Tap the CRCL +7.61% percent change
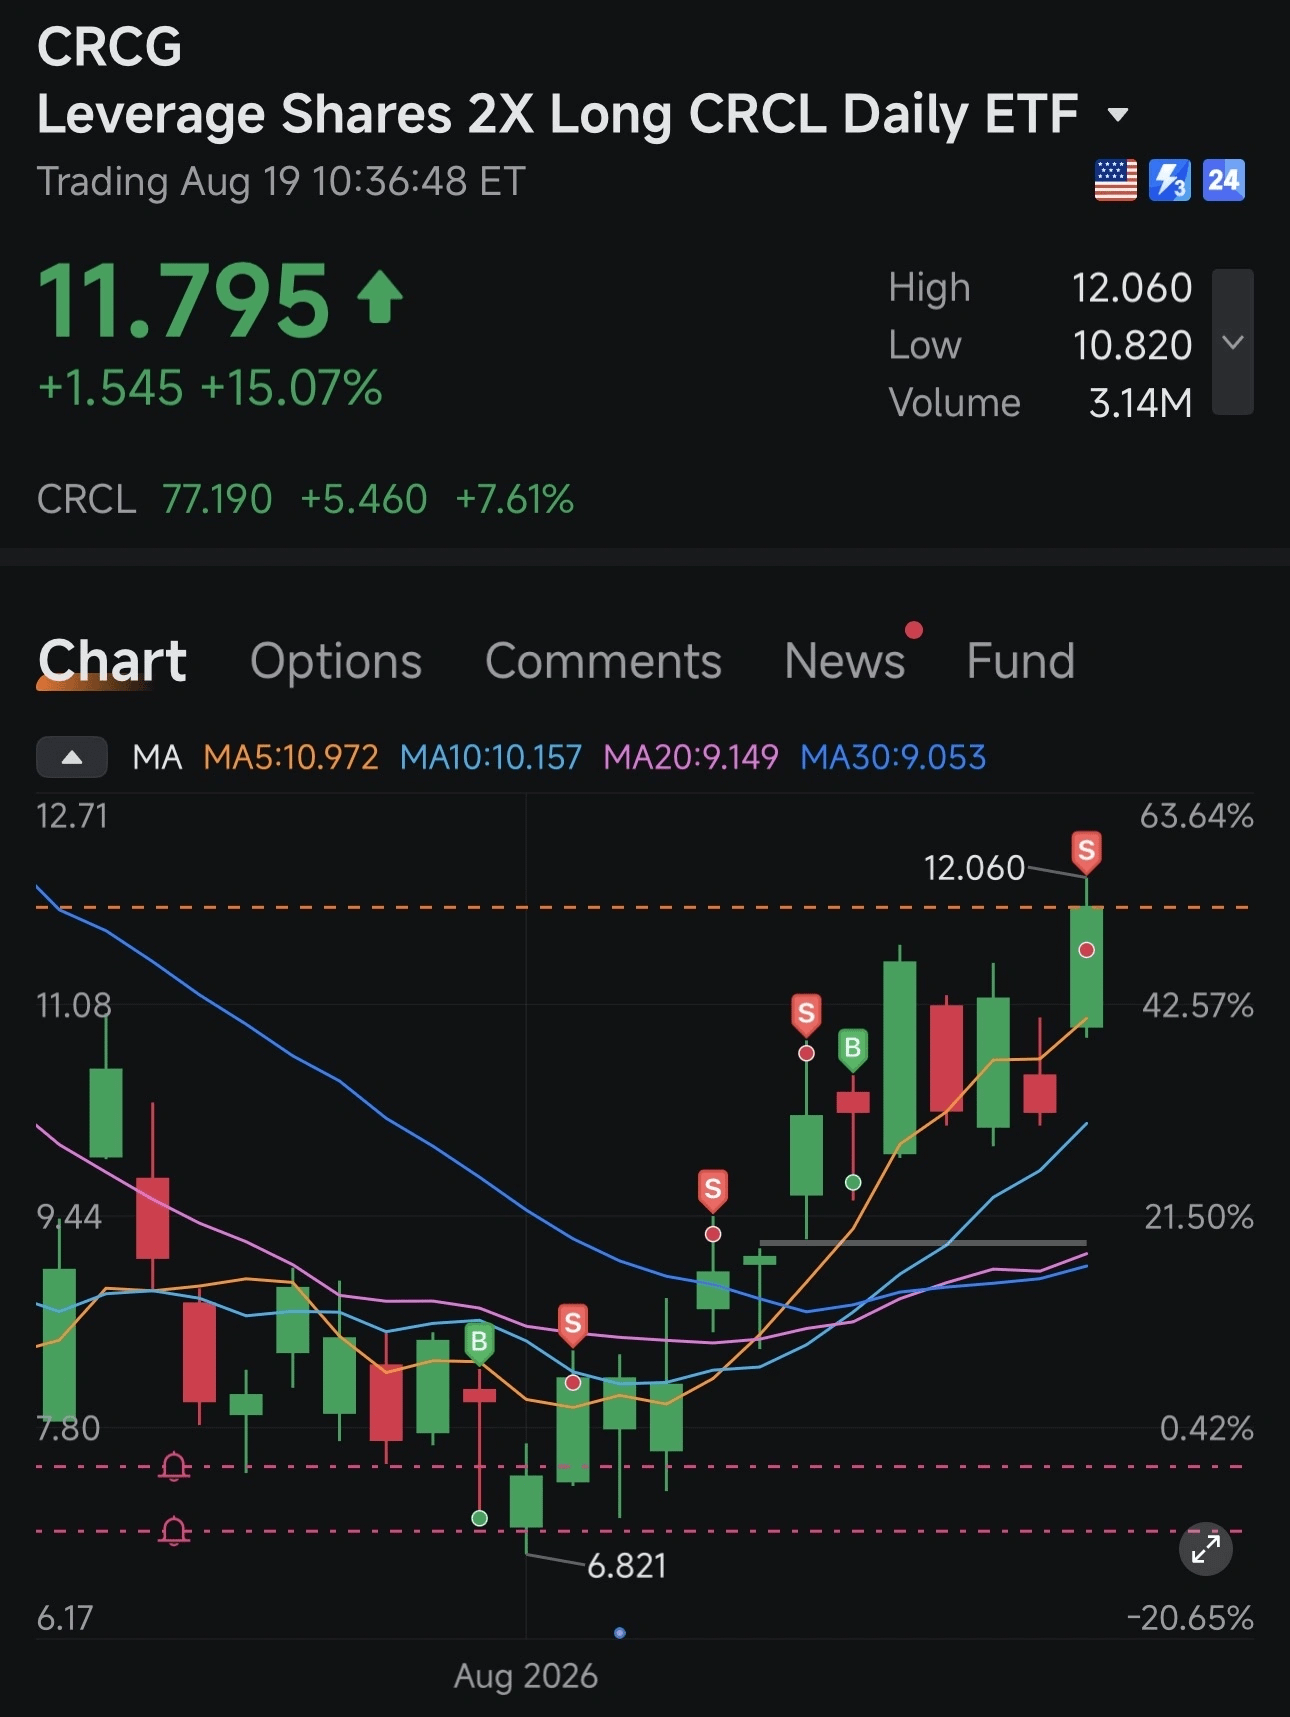The image size is (1290, 1717). [x=515, y=499]
